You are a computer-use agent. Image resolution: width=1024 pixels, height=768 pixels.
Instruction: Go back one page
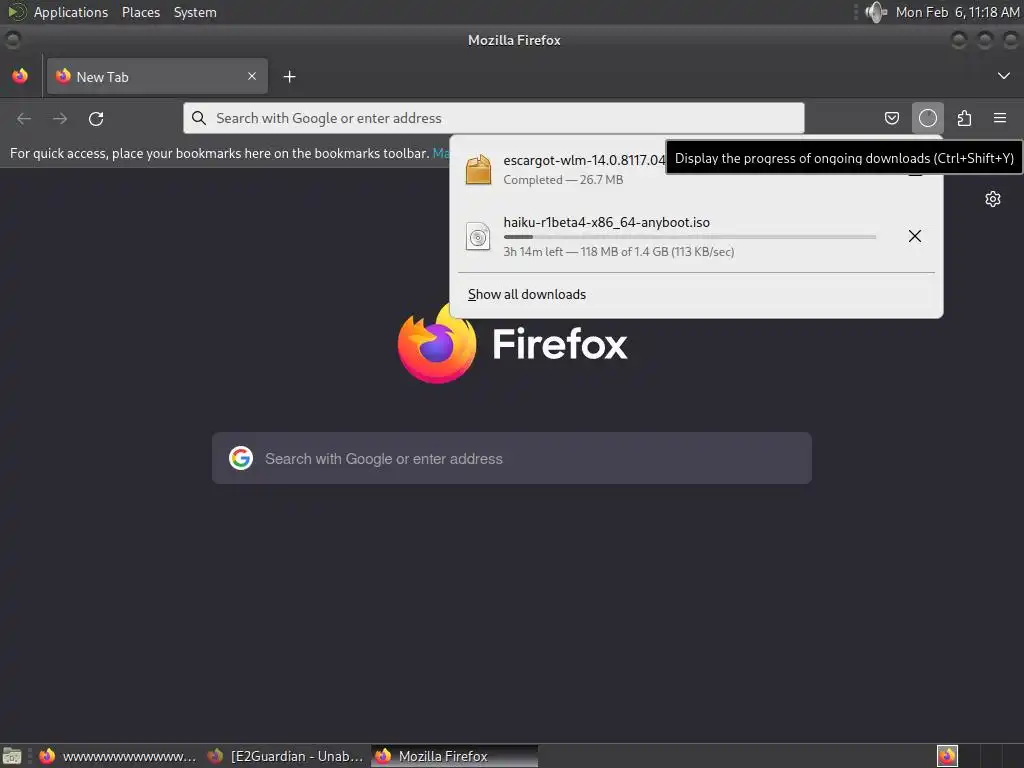click(x=24, y=119)
